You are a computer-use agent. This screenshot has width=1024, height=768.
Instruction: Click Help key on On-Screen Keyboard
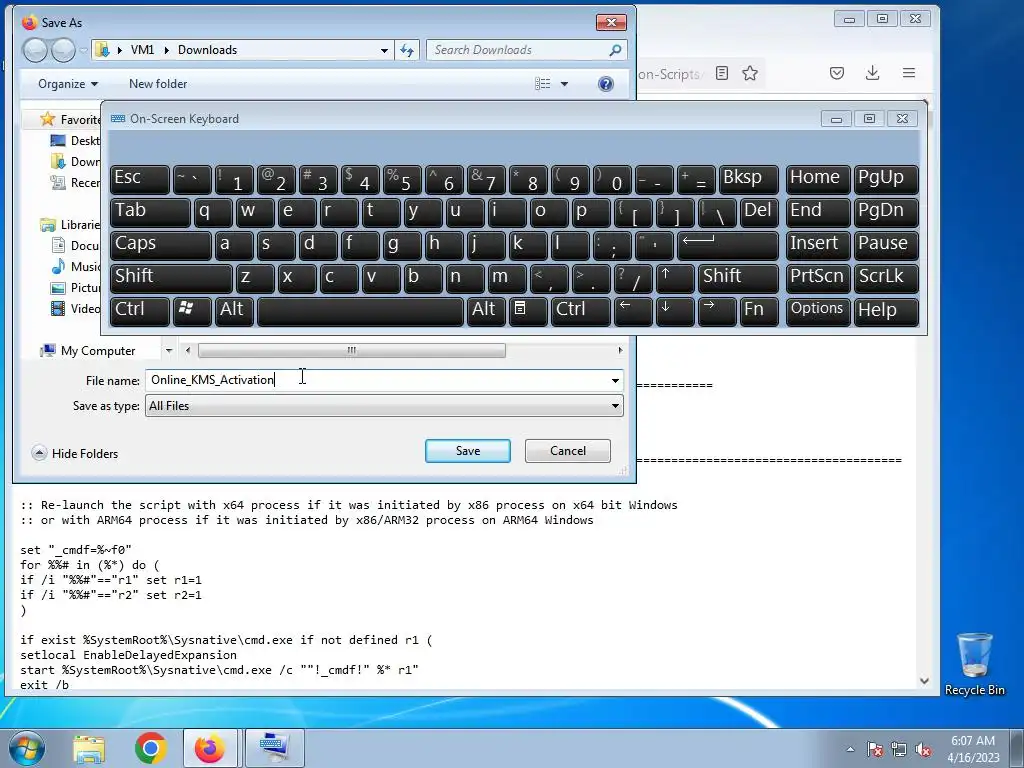click(886, 310)
